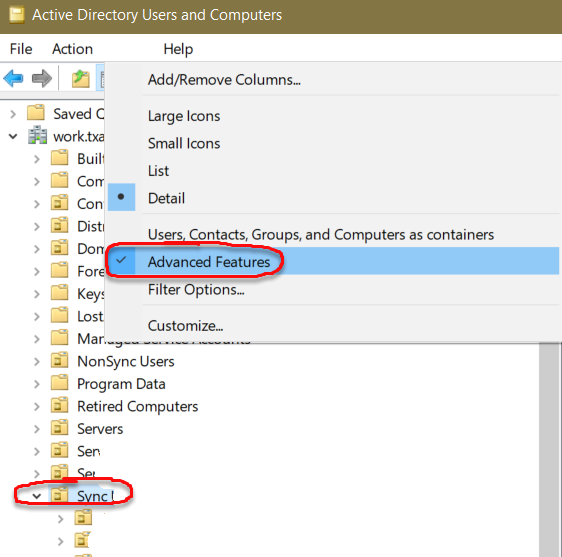Select Servers tree item
Image resolution: width=562 pixels, height=557 pixels.
point(100,429)
